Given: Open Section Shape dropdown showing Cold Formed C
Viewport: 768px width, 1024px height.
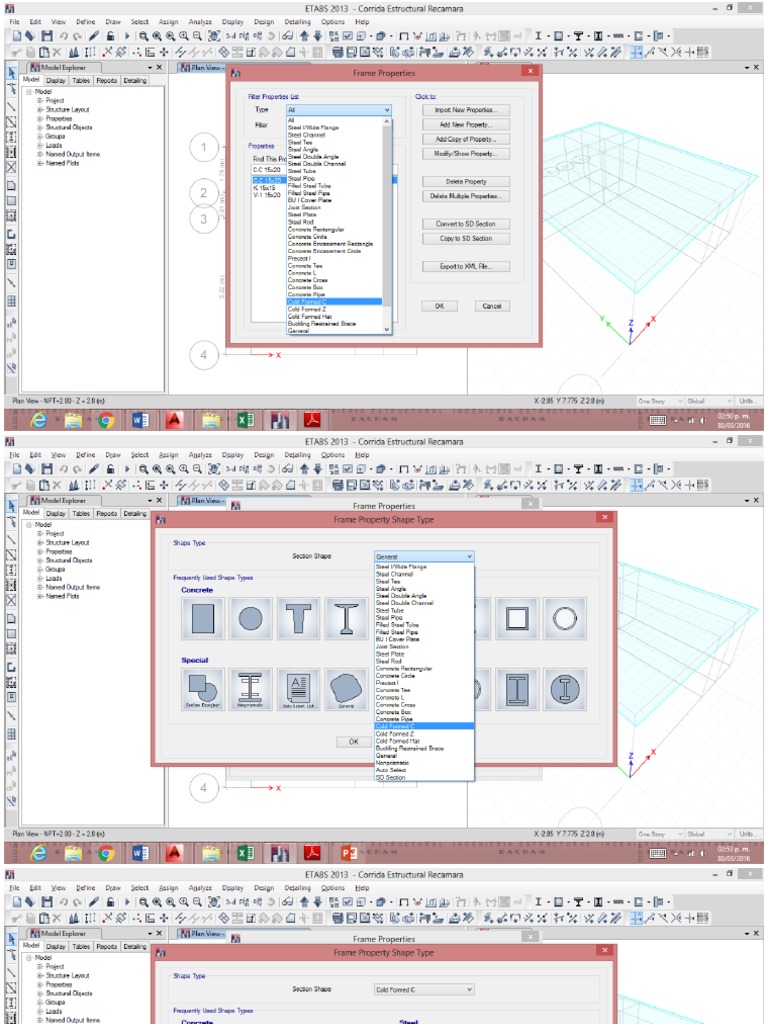Looking at the screenshot, I should click(x=424, y=990).
